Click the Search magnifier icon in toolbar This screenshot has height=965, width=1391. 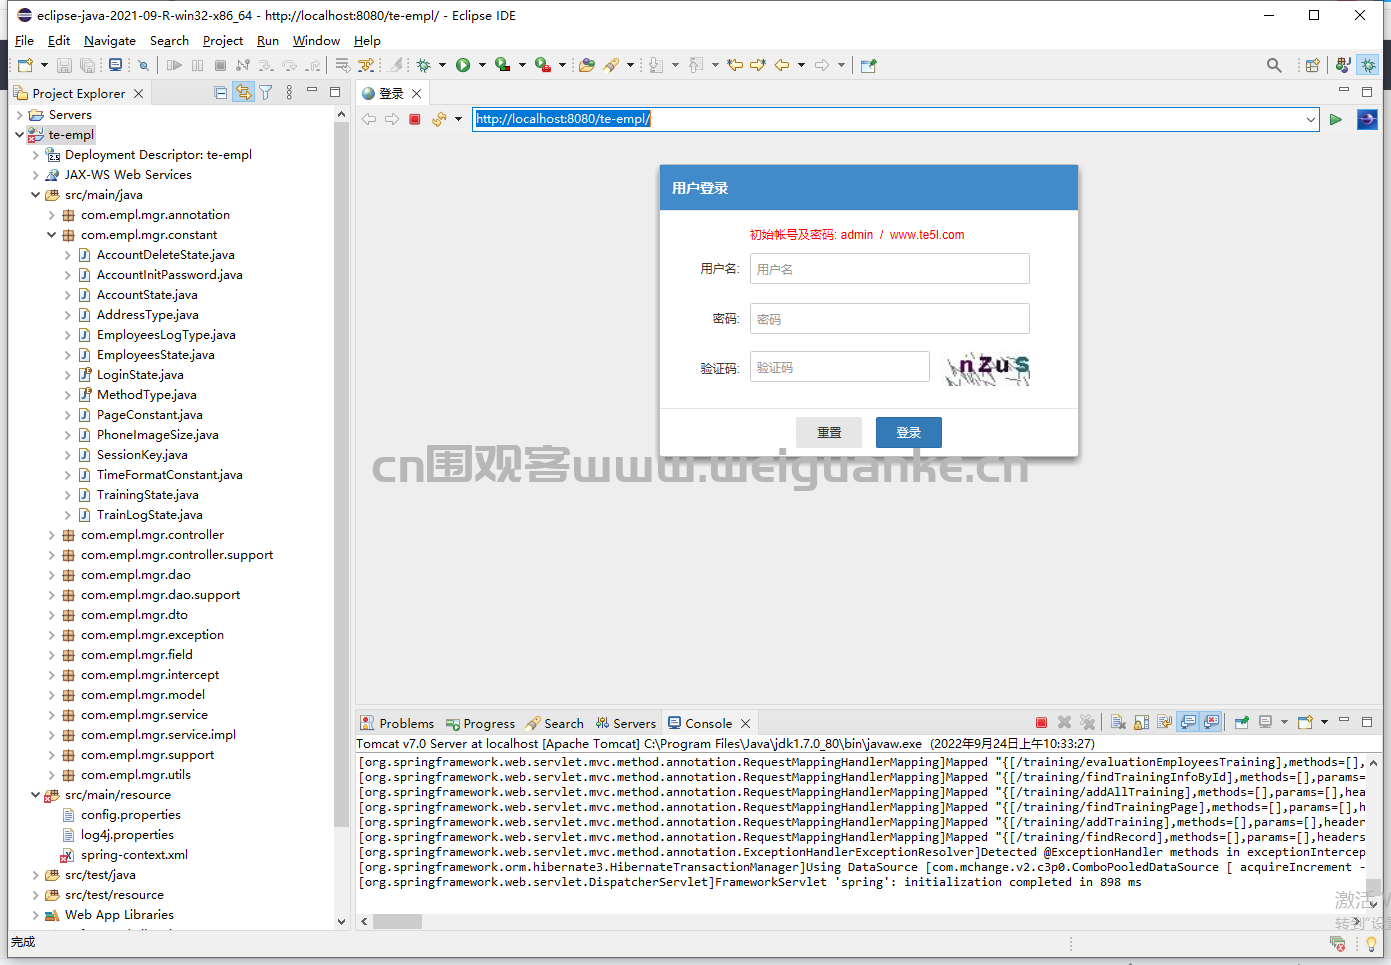tap(1274, 65)
